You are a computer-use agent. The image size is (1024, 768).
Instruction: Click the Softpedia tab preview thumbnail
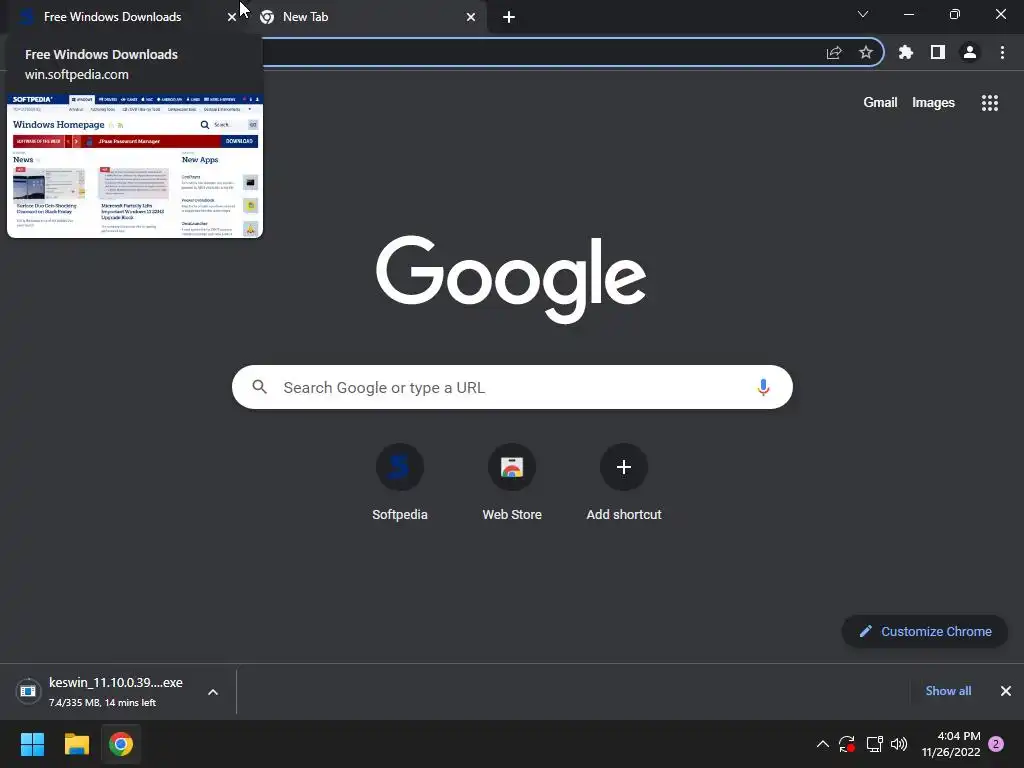[x=135, y=166]
